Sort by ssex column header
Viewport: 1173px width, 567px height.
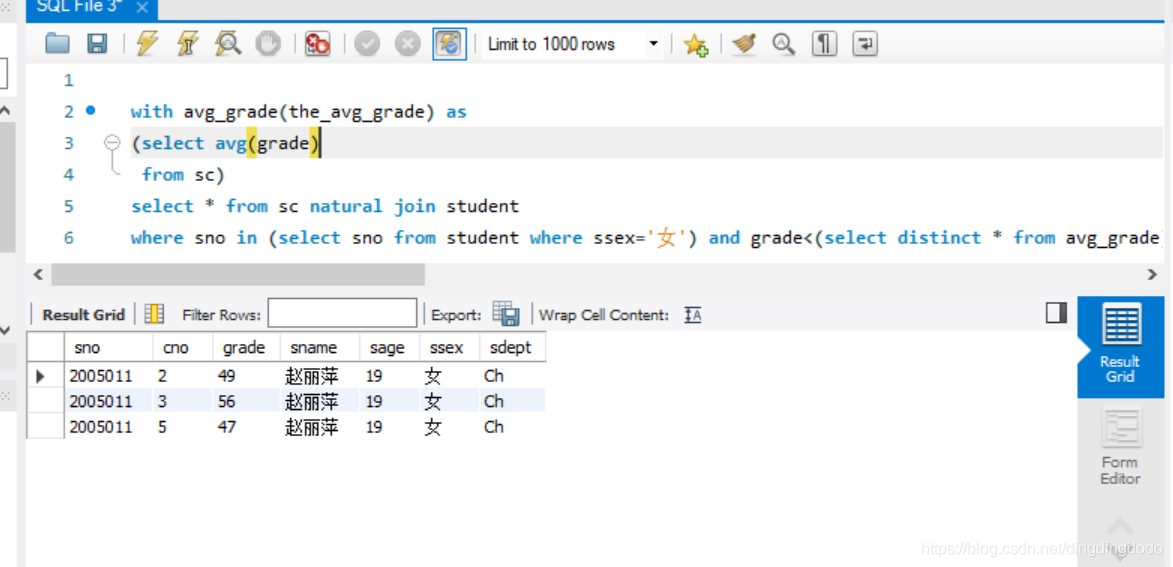(x=449, y=348)
